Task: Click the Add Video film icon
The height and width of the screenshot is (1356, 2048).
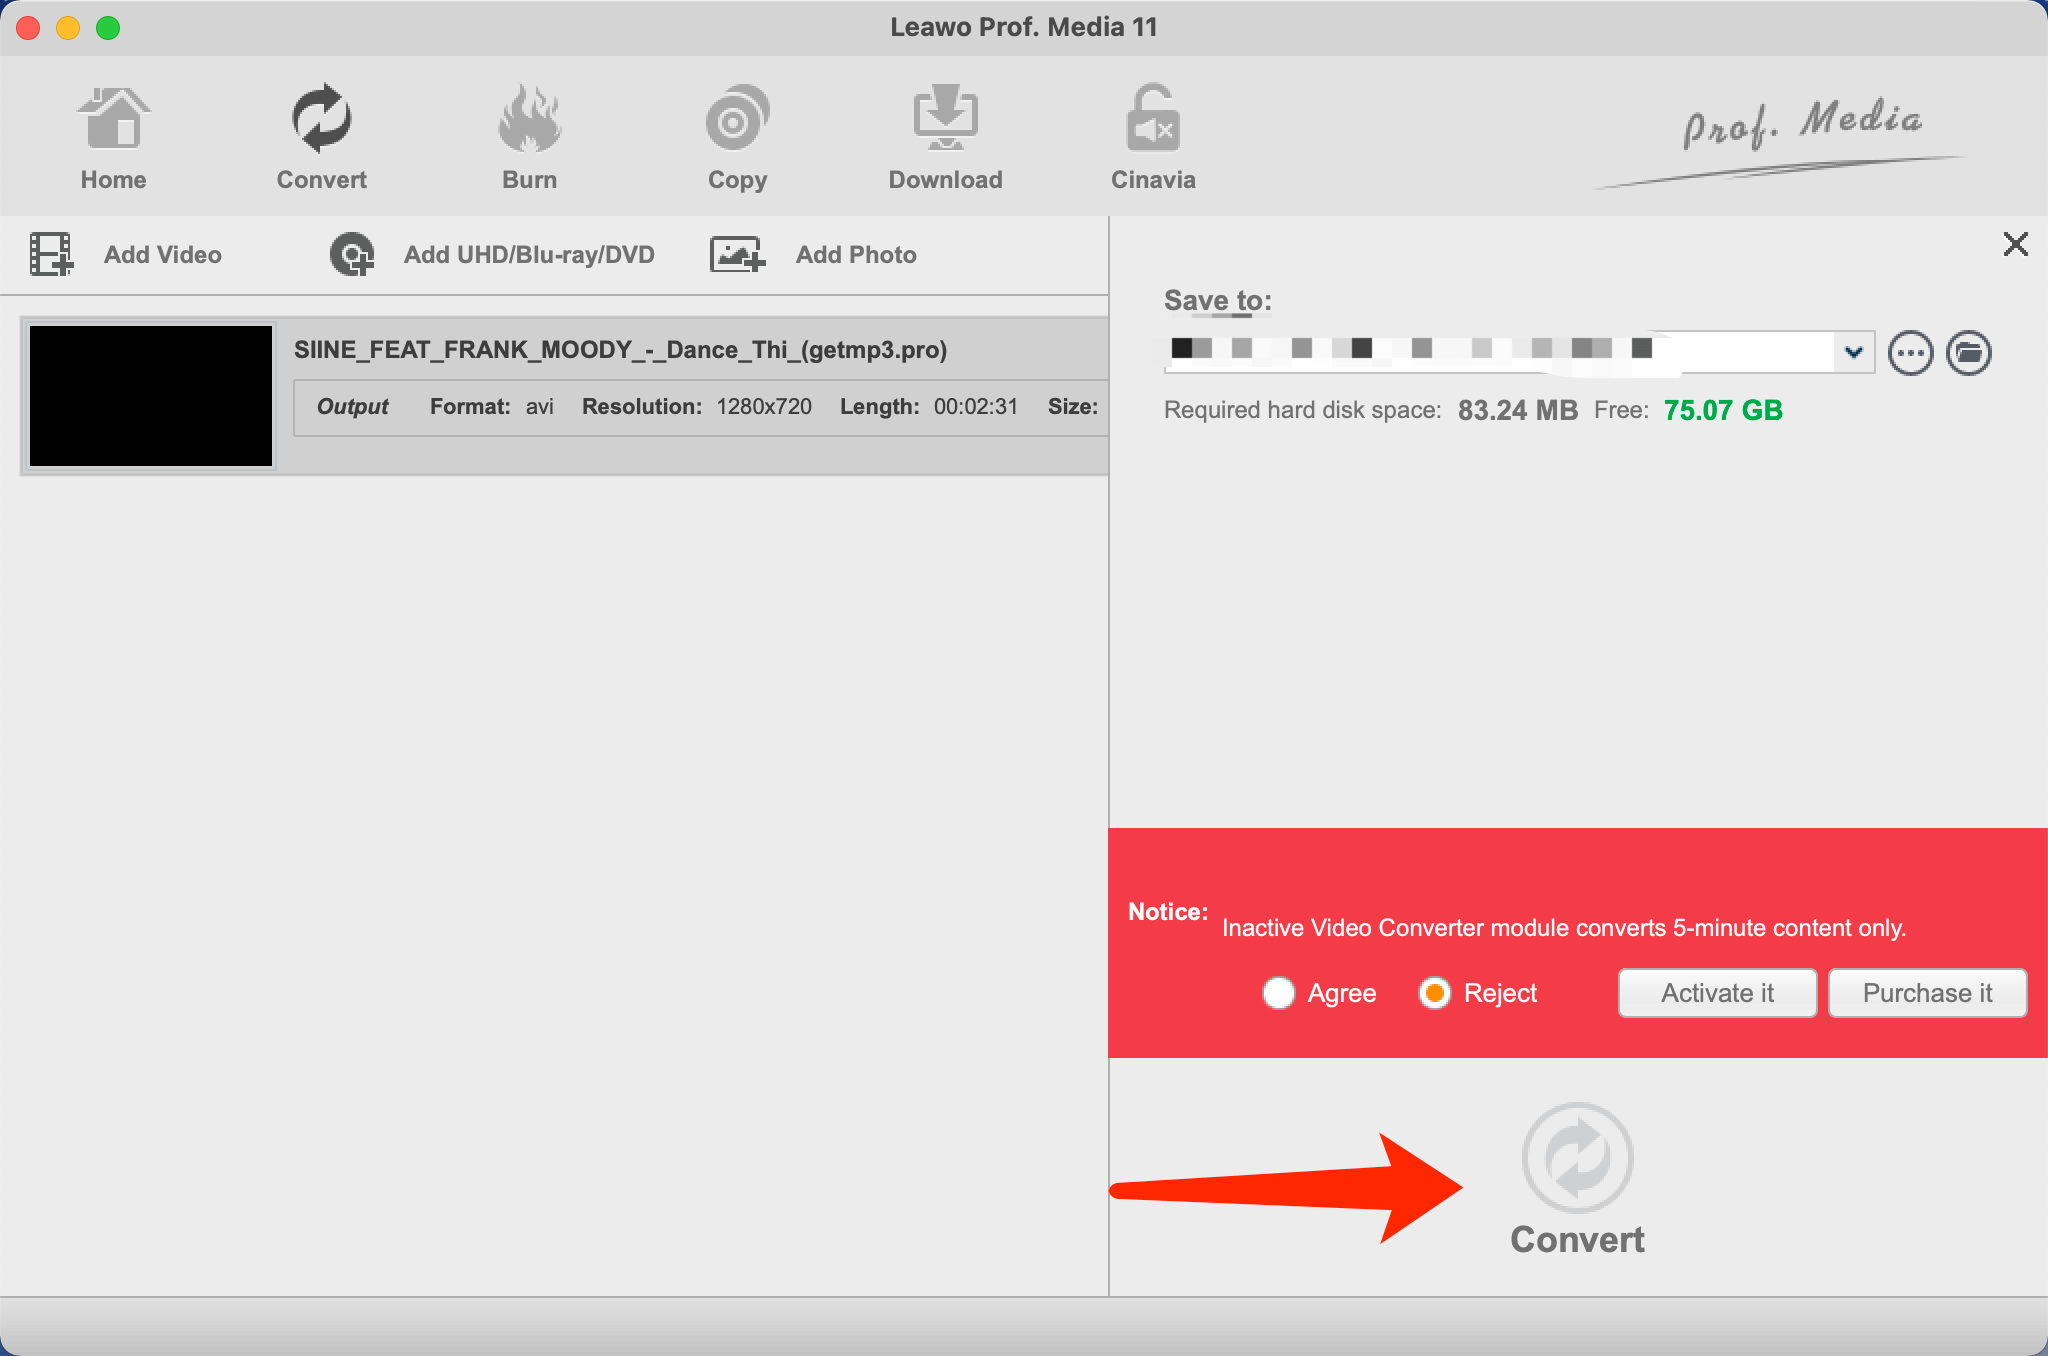Action: tap(51, 254)
